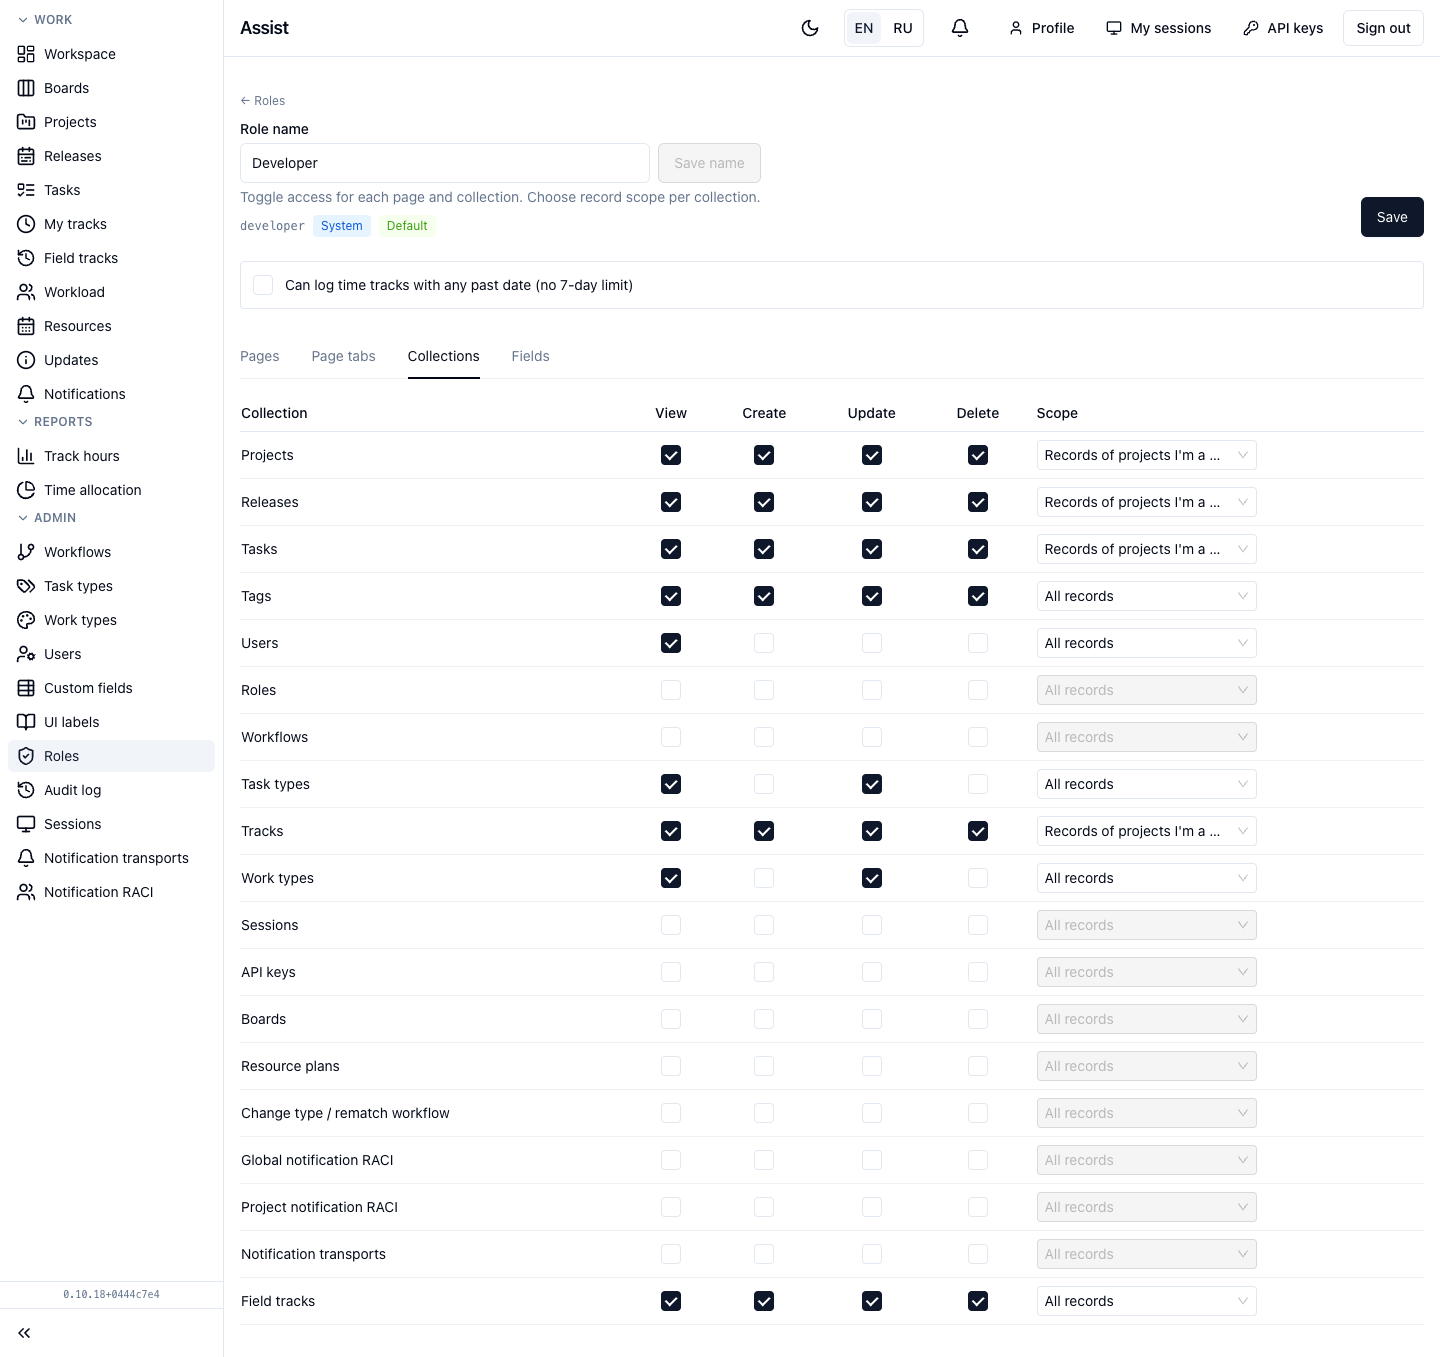The height and width of the screenshot is (1357, 1440).
Task: Collapse the ADMIN sidebar section
Action: tap(47, 518)
